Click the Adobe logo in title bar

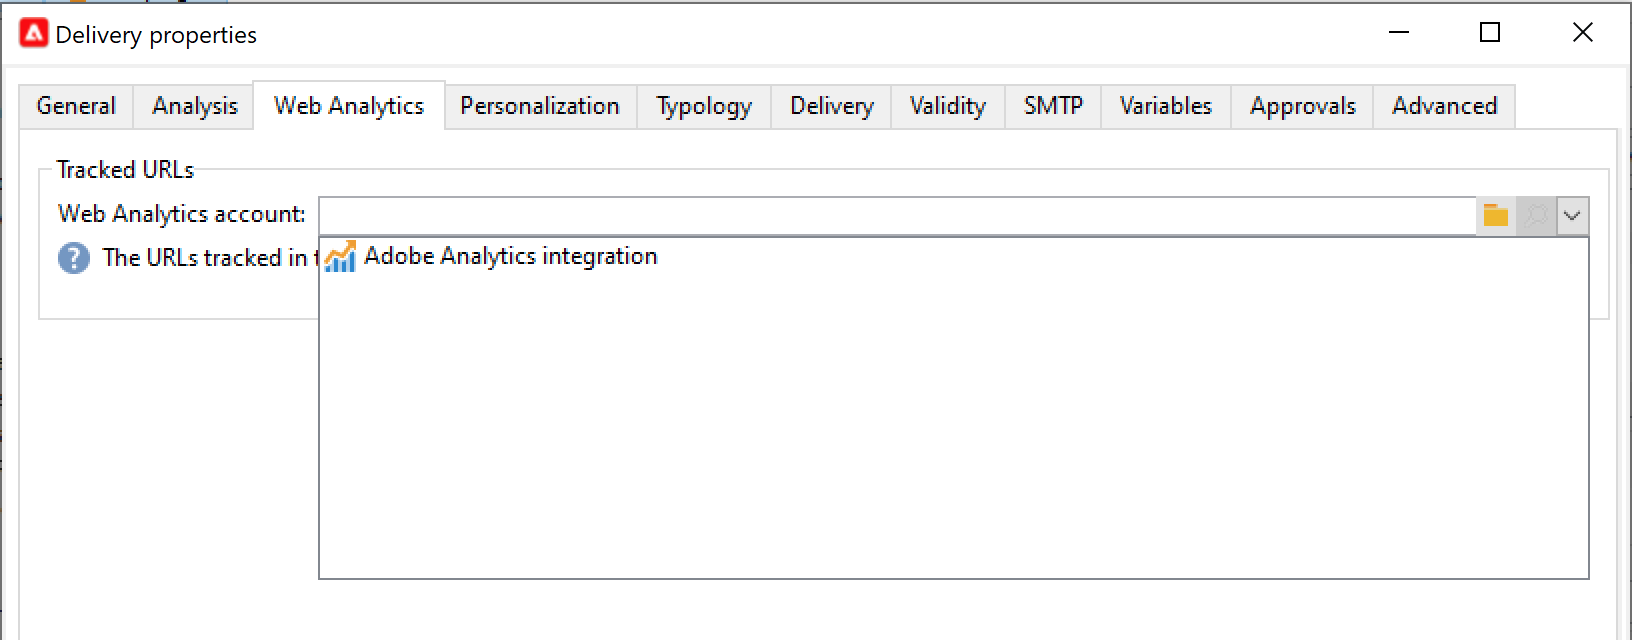34,34
